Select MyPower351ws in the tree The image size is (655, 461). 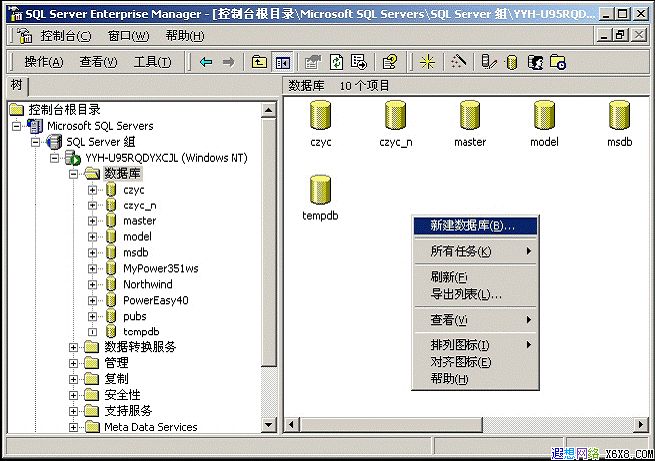[x=161, y=268]
